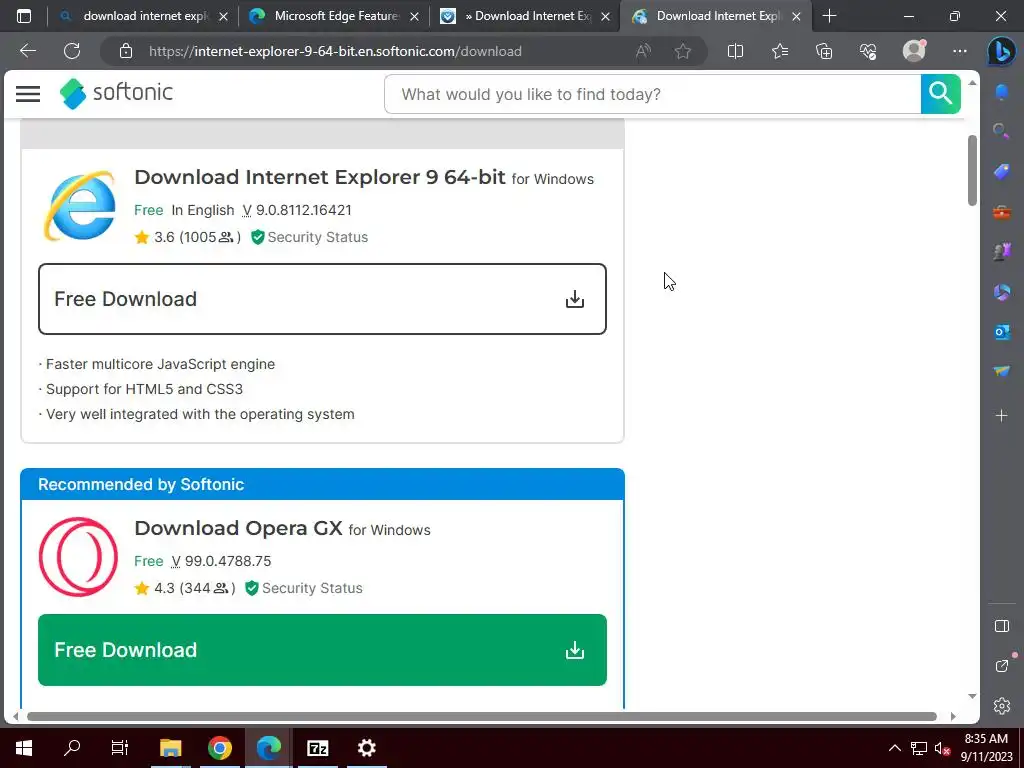The width and height of the screenshot is (1024, 768).
Task: Open the Windows Start menu
Action: (x=24, y=748)
